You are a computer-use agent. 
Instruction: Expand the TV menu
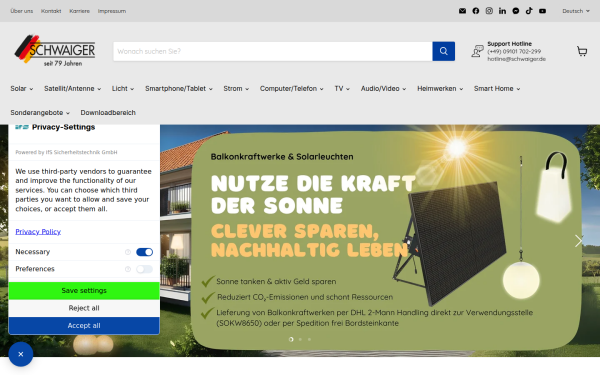tap(342, 88)
